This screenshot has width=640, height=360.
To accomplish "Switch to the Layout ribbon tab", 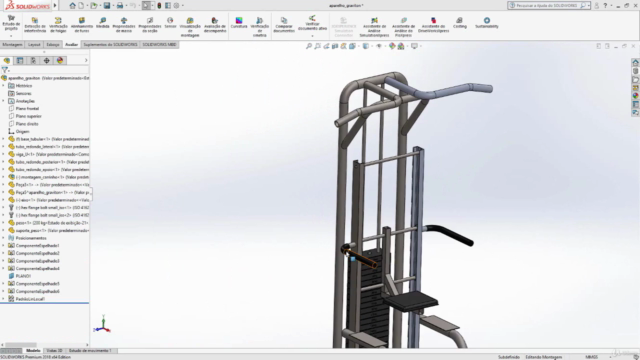I will (x=34, y=44).
